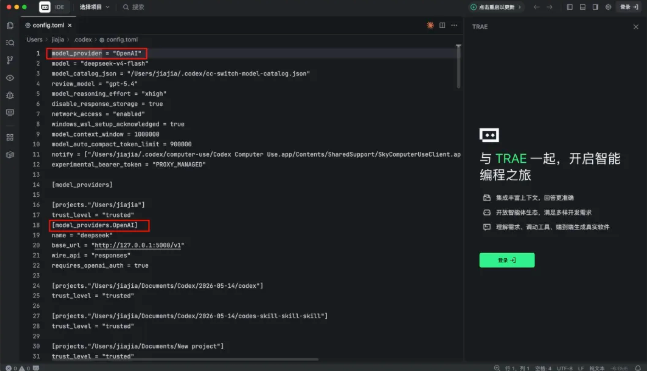647x371 pixels.
Task: Click the cursor position status entry
Action: pyautogui.click(x=517, y=368)
